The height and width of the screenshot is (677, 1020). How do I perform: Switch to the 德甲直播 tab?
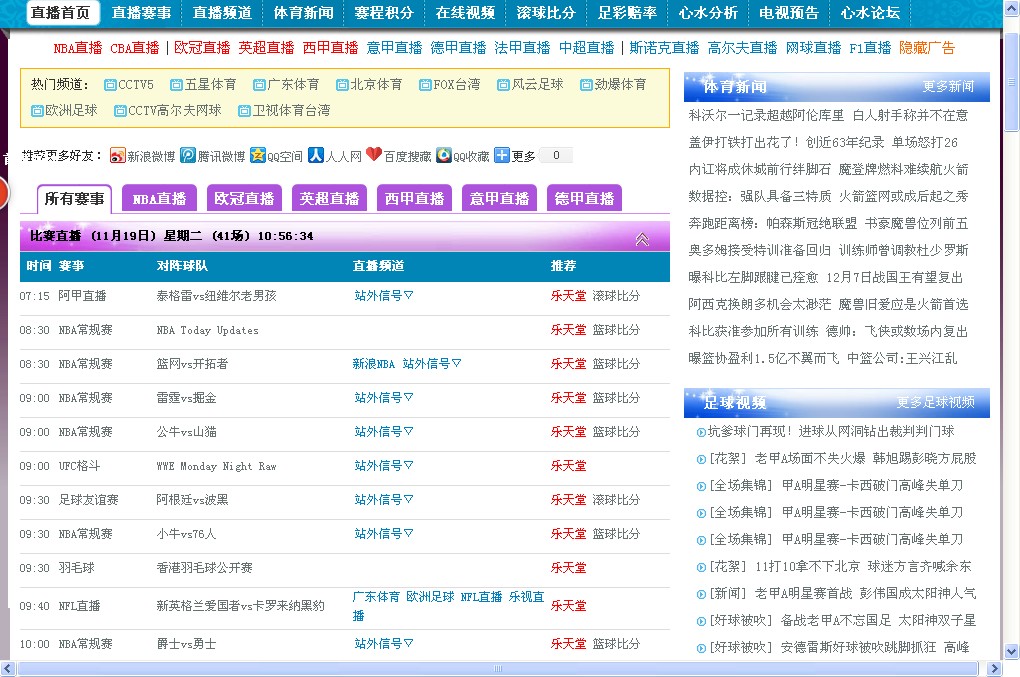585,198
